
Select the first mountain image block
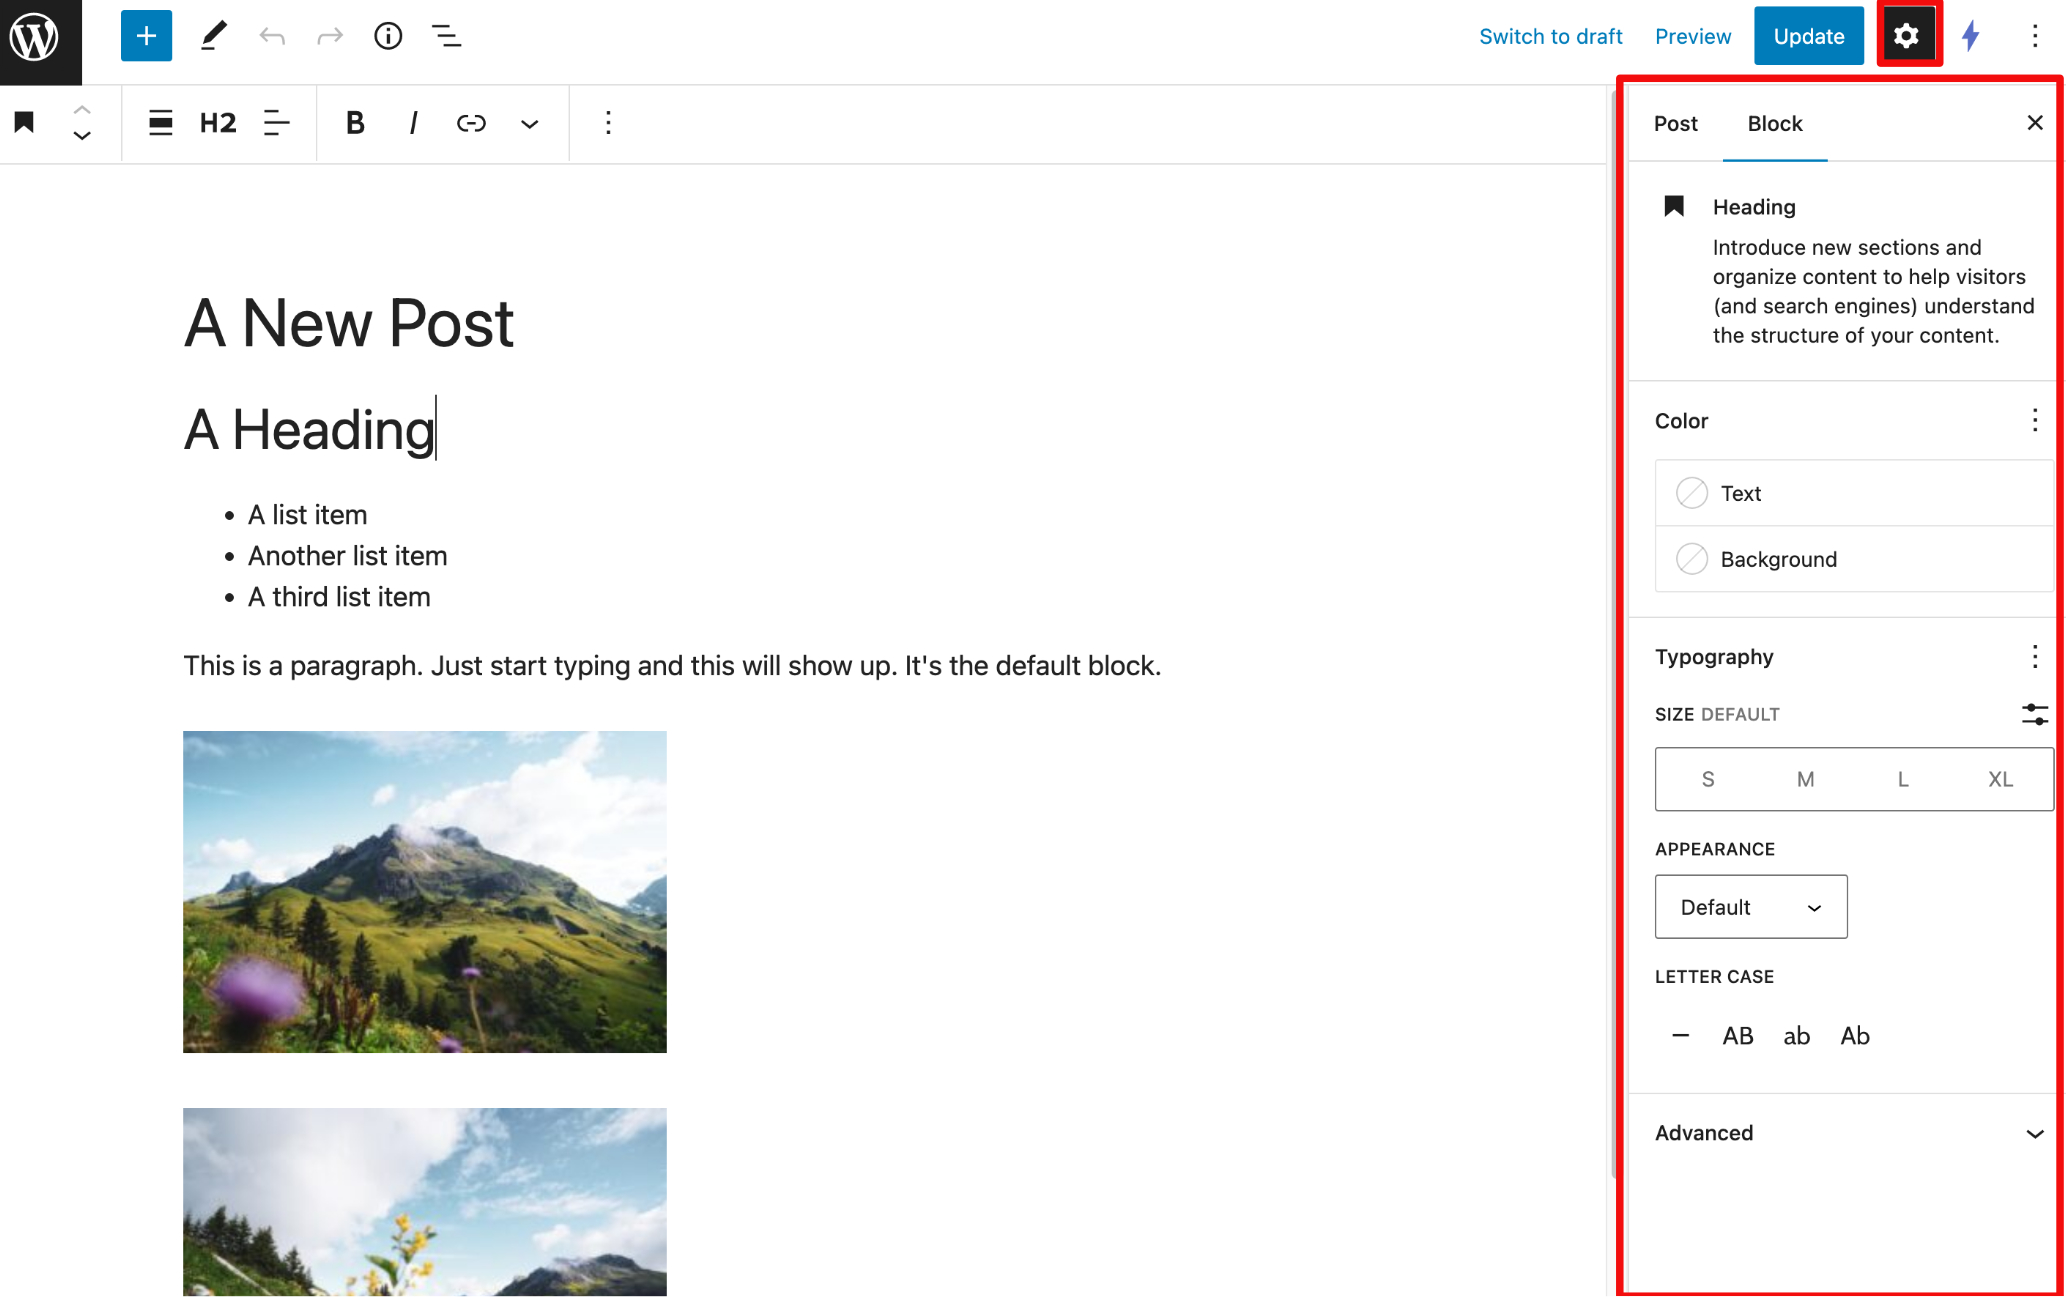425,892
